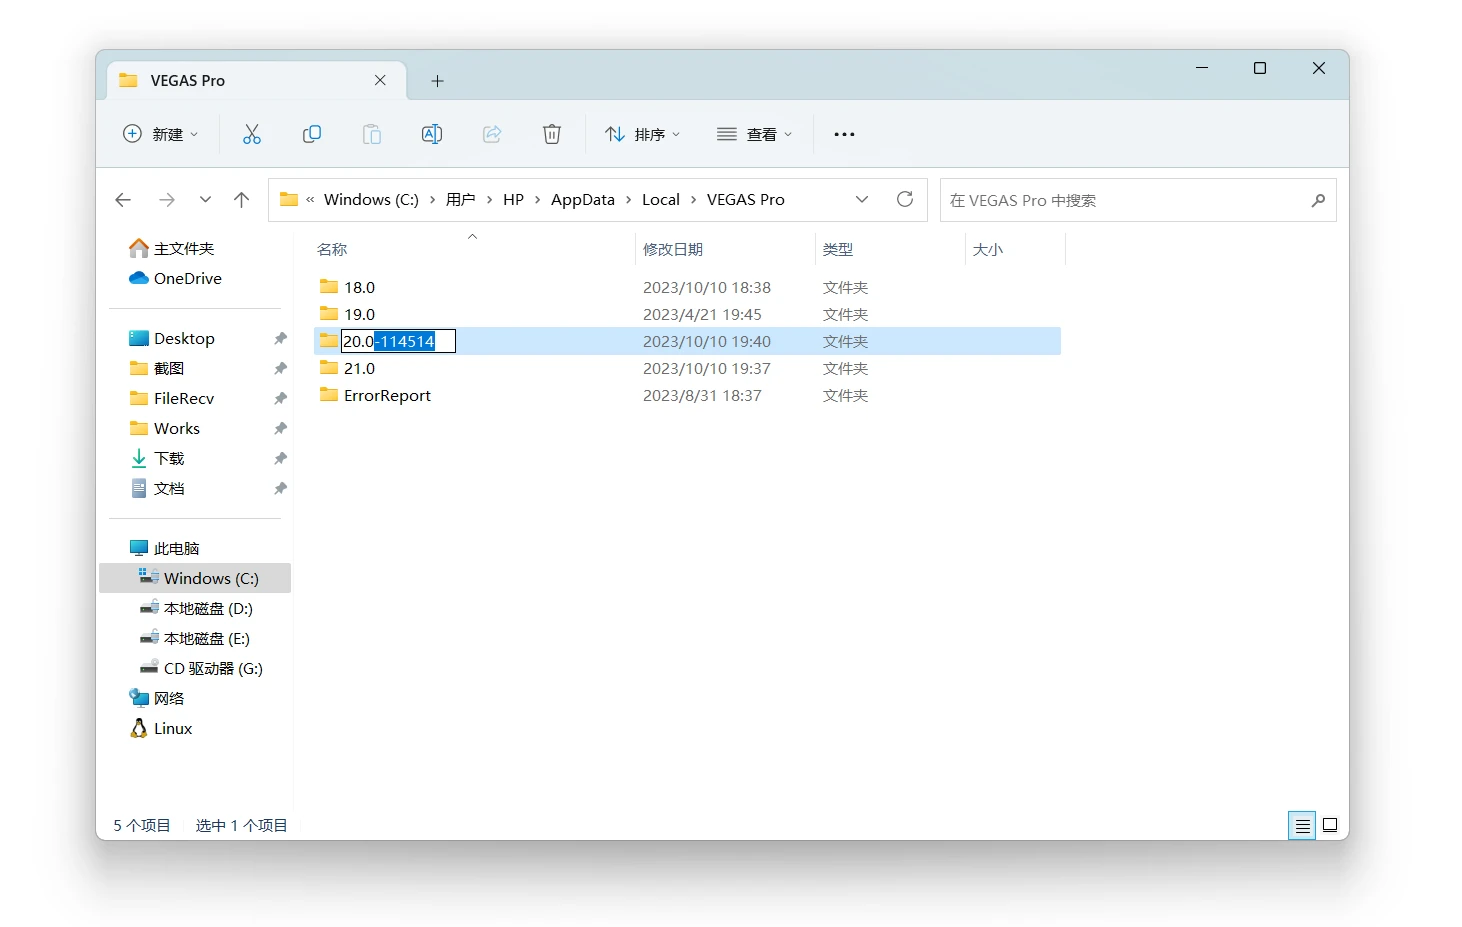This screenshot has height=927, width=1462.
Task: Open Linux in the sidebar
Action: (x=161, y=729)
